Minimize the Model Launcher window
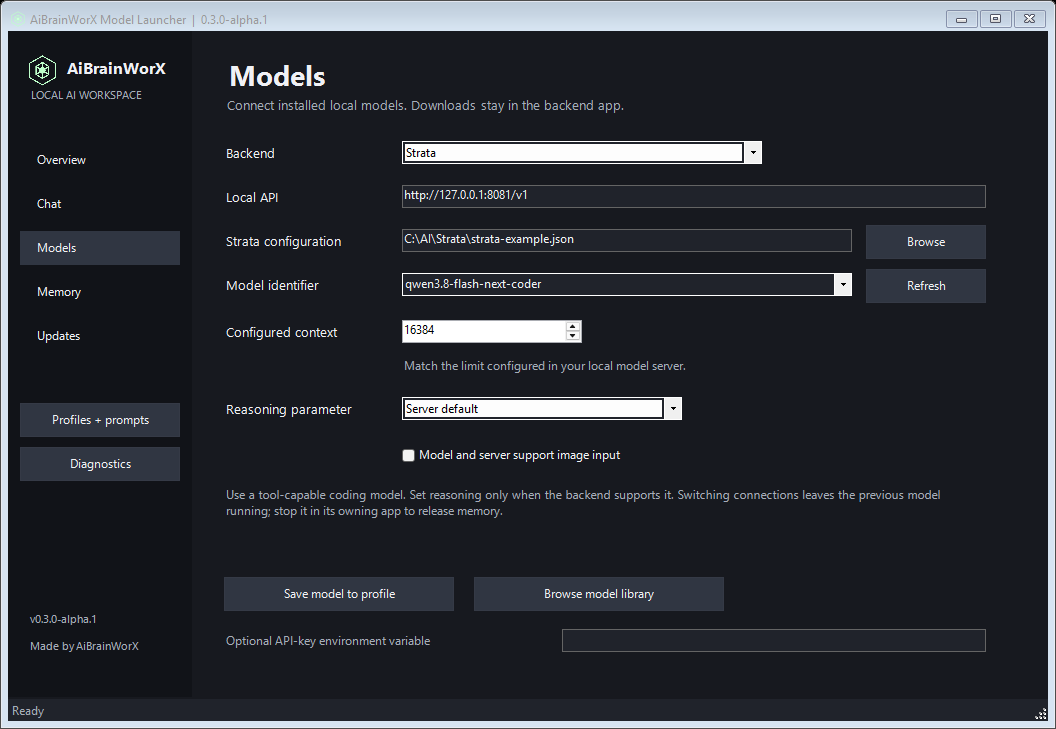The image size is (1056, 729). pos(961,19)
